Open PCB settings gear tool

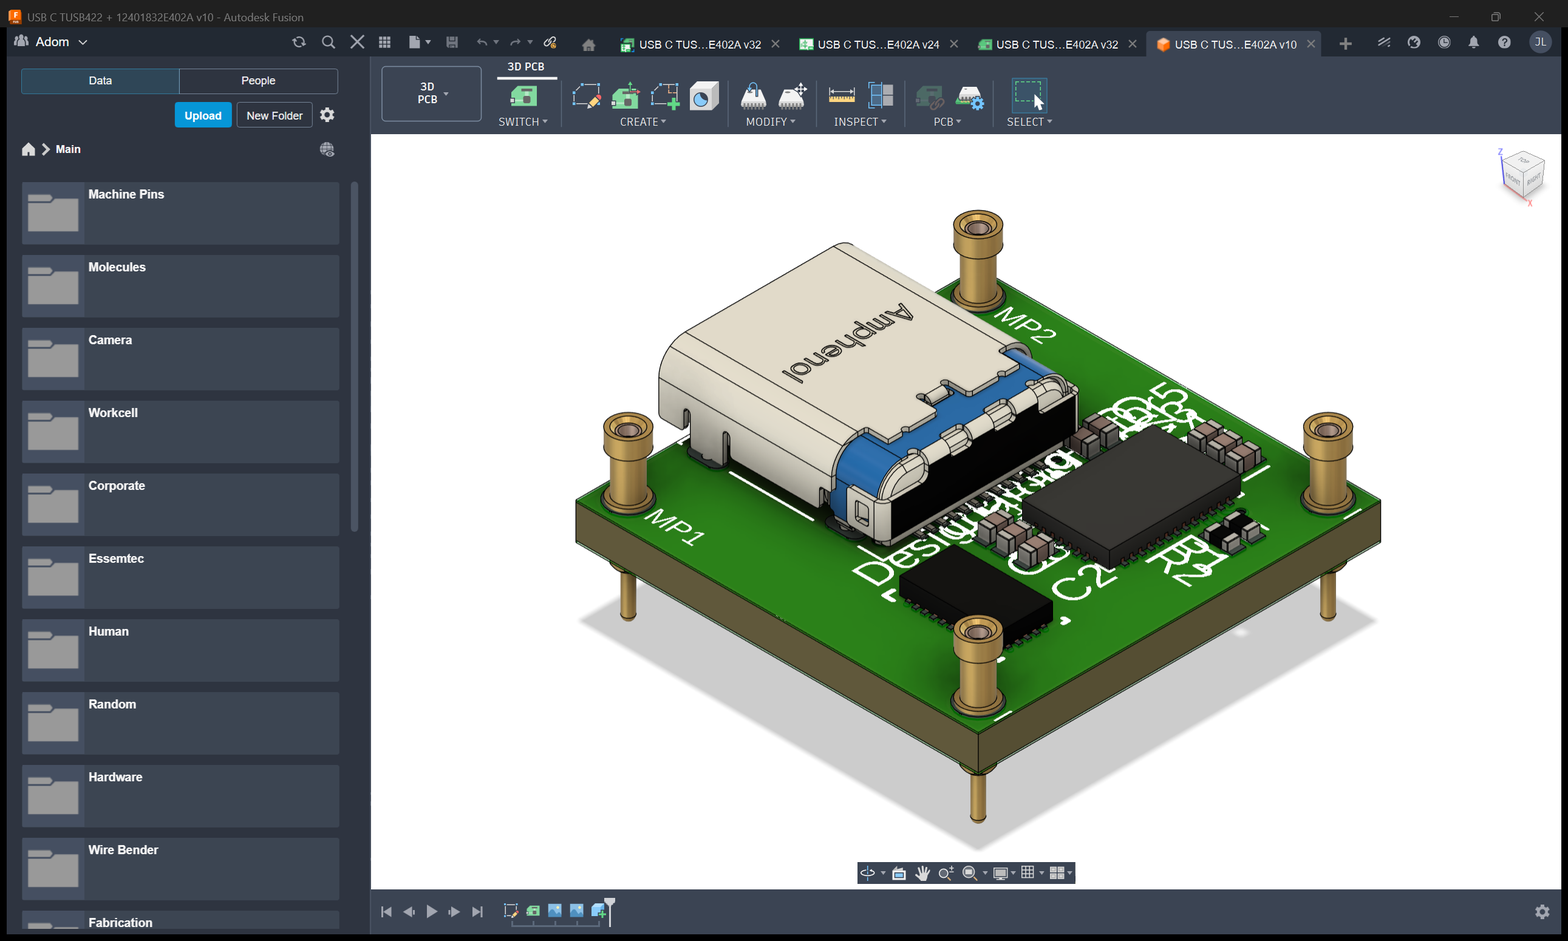tap(970, 97)
